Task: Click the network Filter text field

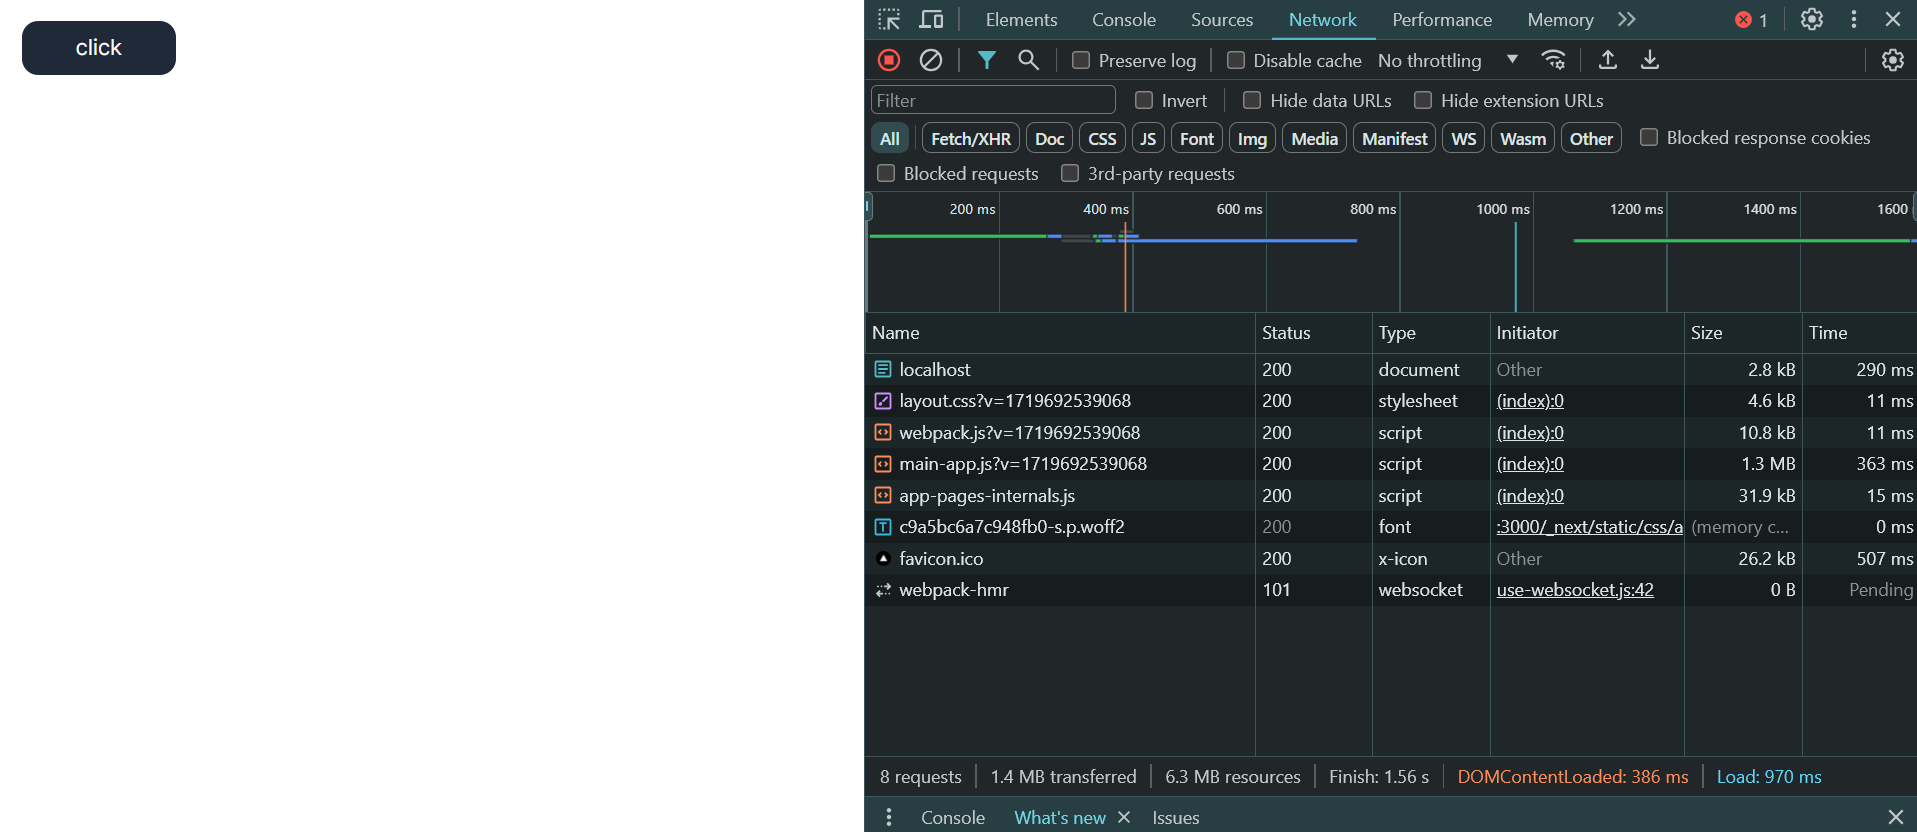Action: pos(993,100)
